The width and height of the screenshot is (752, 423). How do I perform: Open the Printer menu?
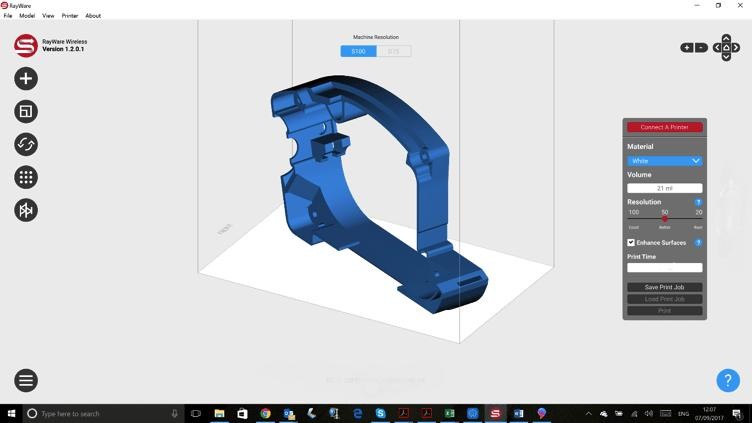coord(70,16)
